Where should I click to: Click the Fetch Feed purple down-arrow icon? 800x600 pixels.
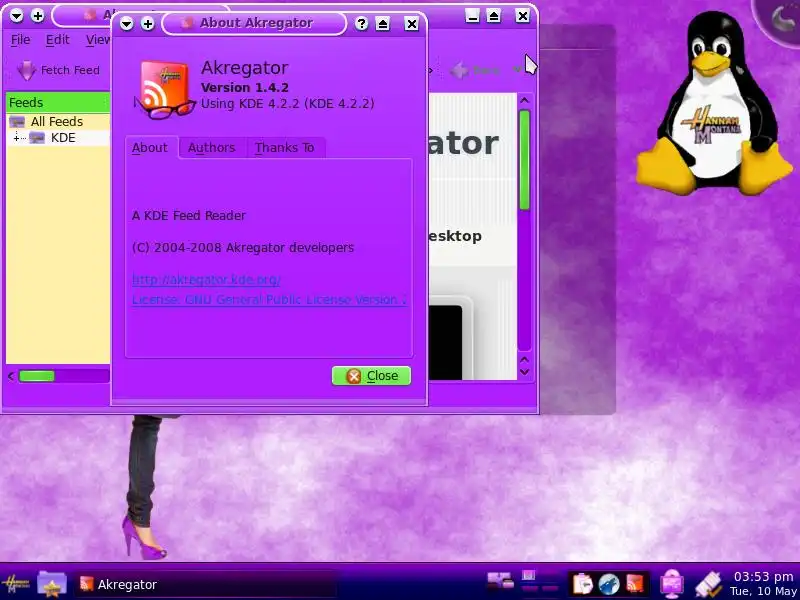[26, 71]
